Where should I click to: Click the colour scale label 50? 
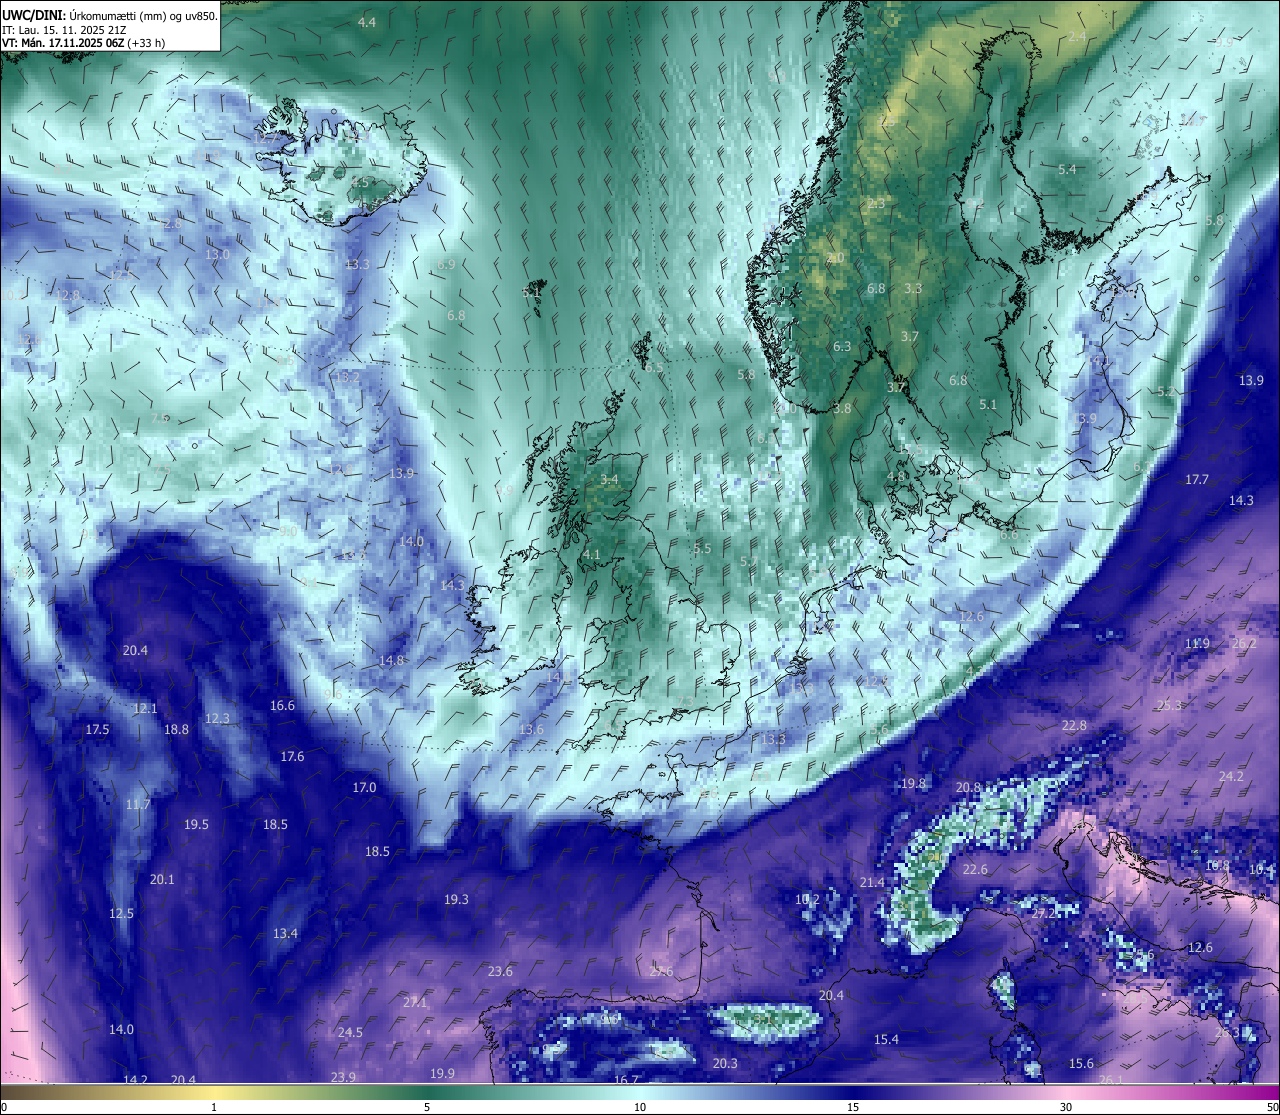[1272, 1107]
